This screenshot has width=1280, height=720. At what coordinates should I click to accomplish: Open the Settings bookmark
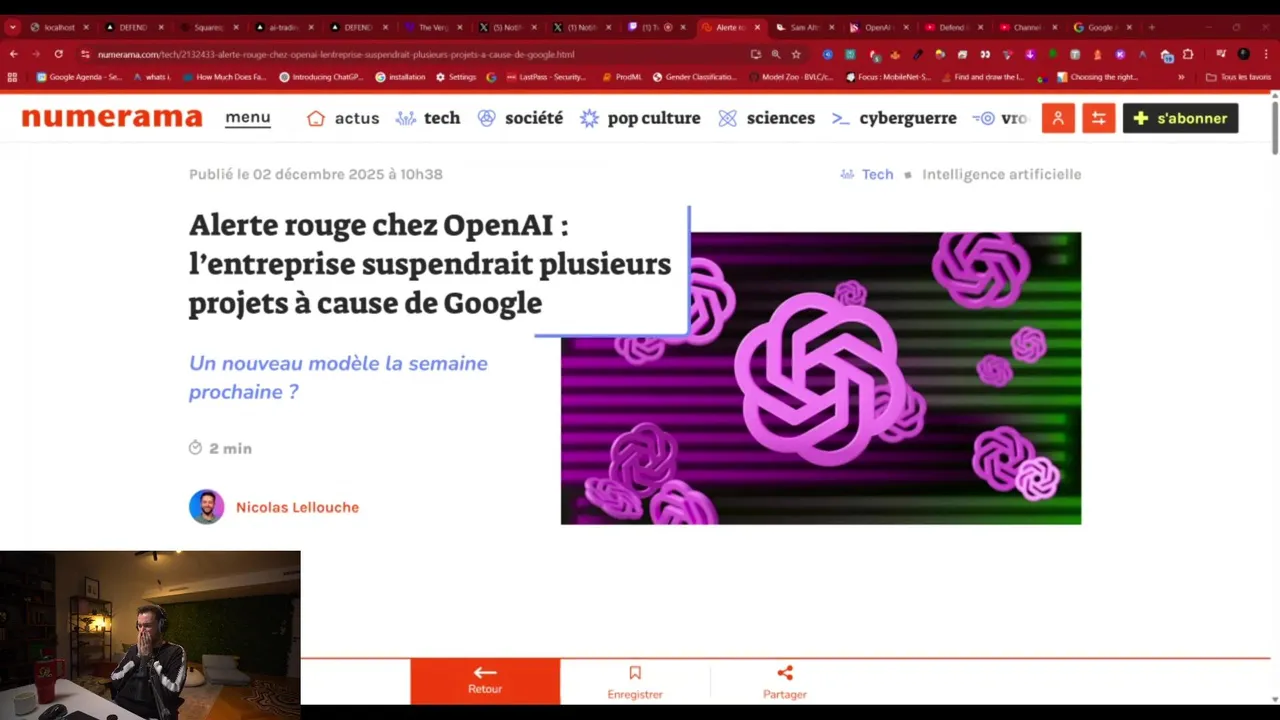coord(456,77)
